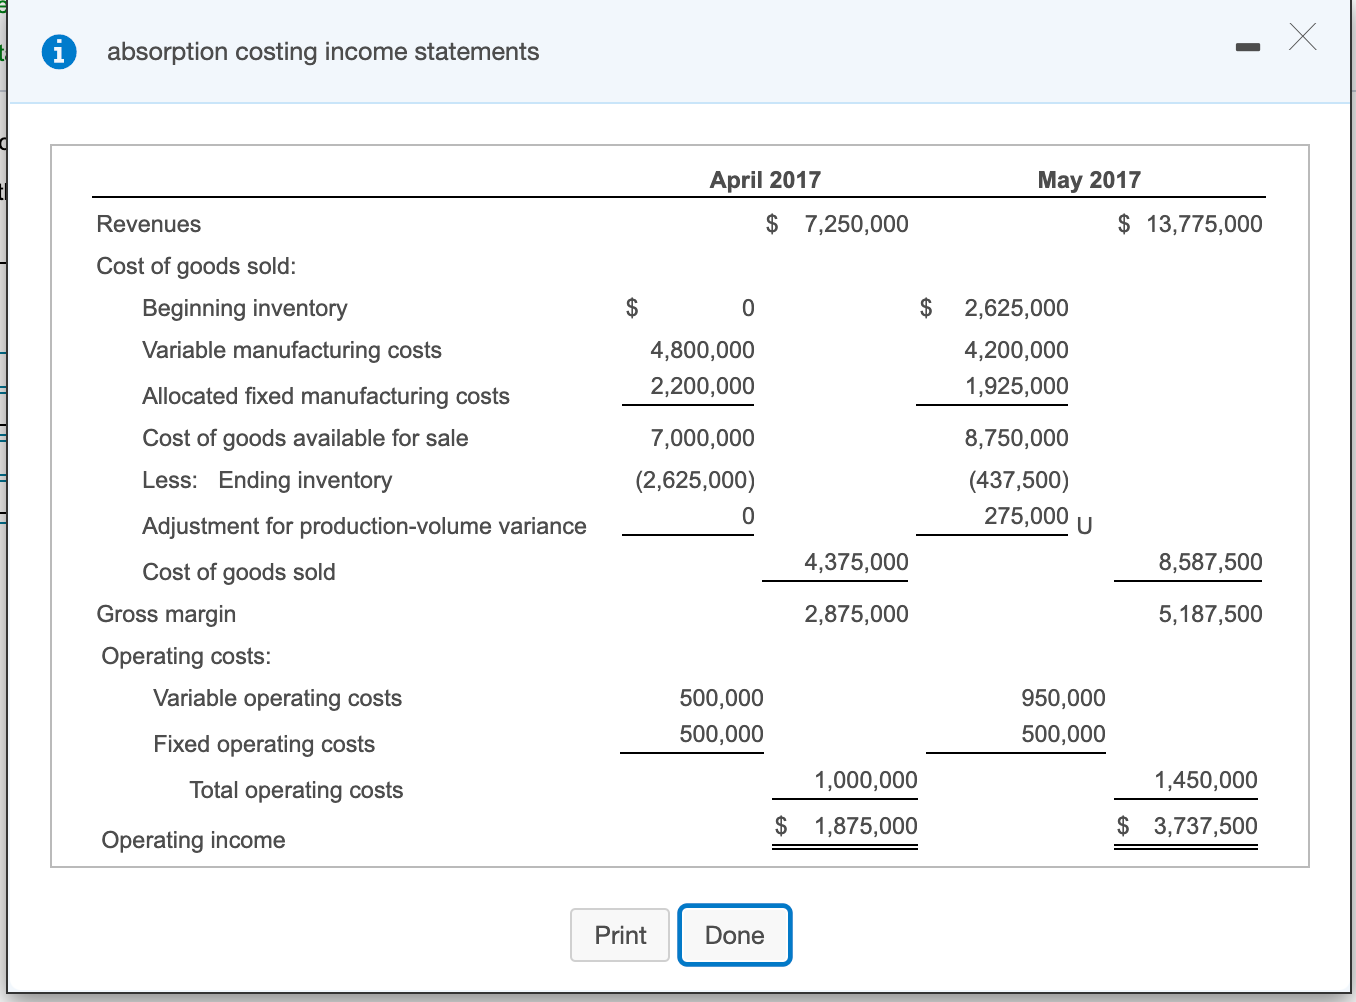Click the blue info icon
1356x1002 pixels.
click(59, 51)
